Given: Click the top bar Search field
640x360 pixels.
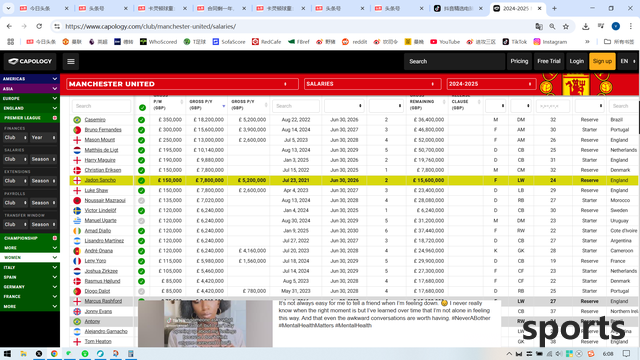Looking at the screenshot, I should pos(454,61).
